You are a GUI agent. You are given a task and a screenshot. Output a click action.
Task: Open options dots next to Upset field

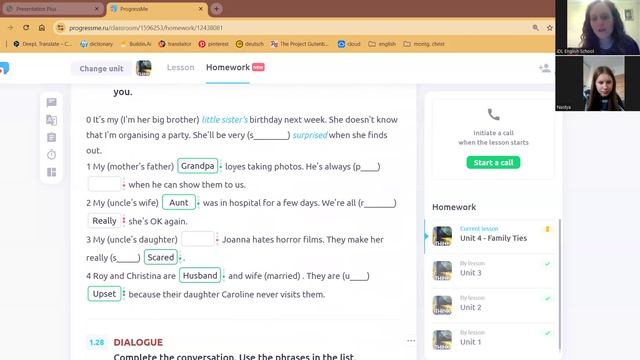point(124,294)
